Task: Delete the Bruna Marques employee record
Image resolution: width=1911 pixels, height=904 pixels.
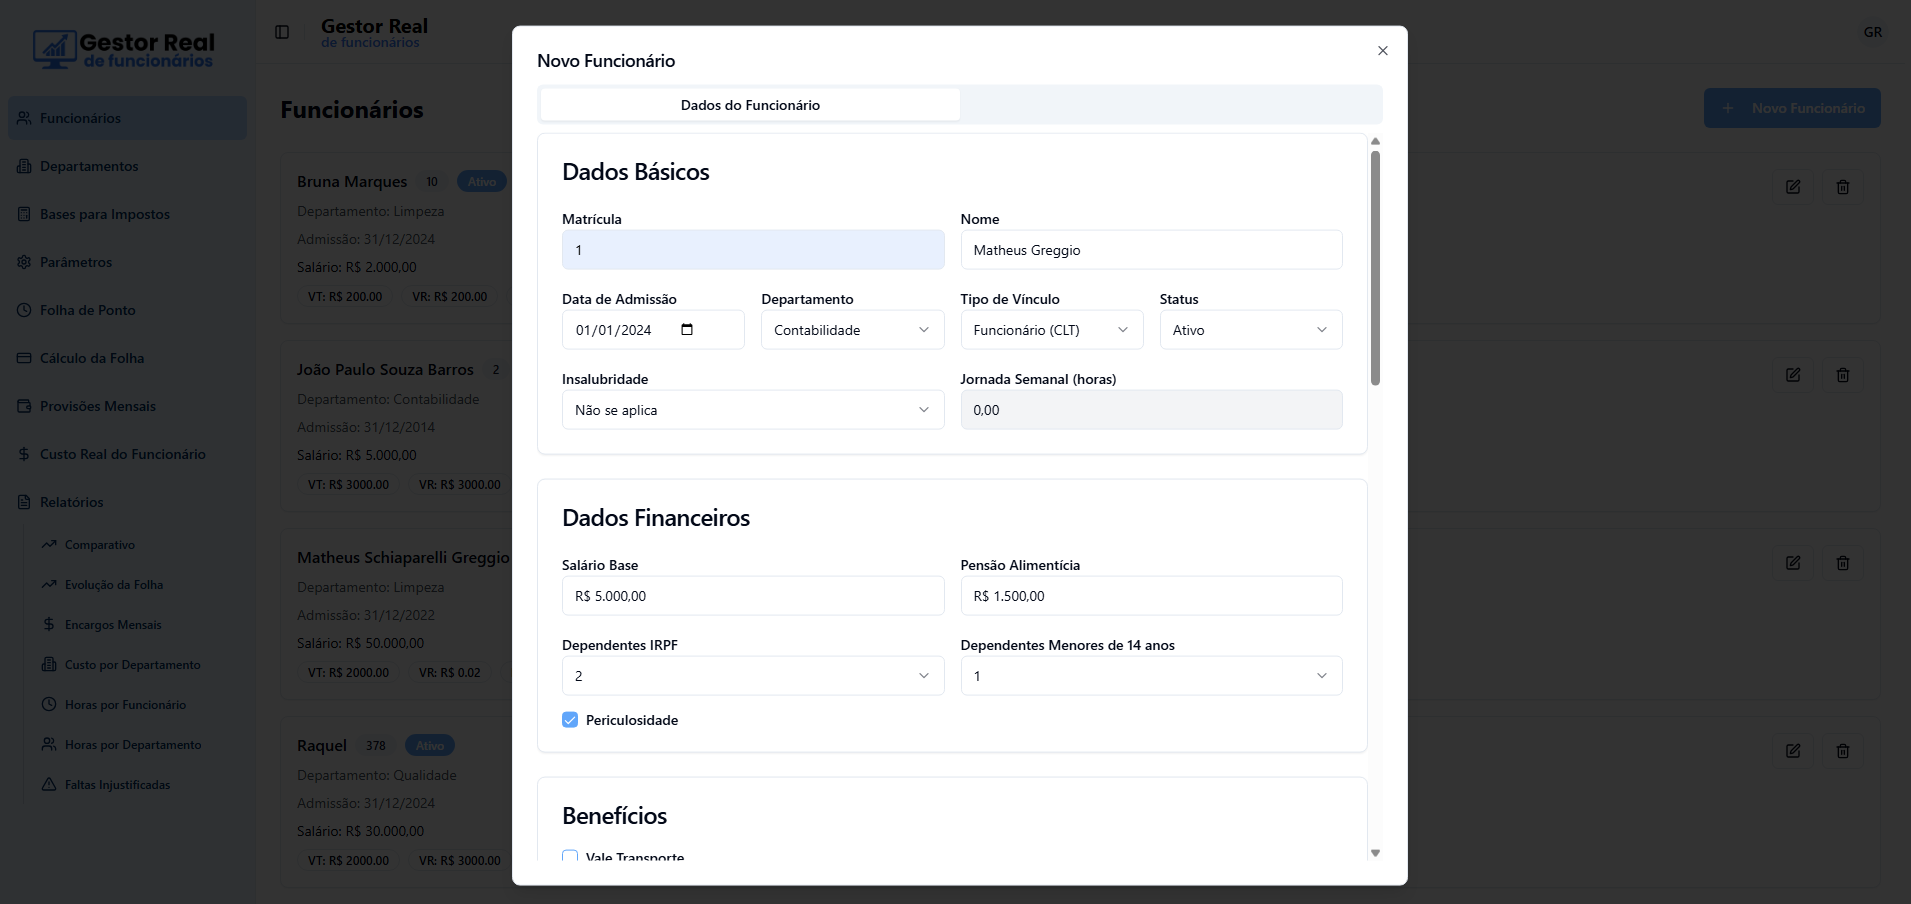Action: click(1842, 187)
